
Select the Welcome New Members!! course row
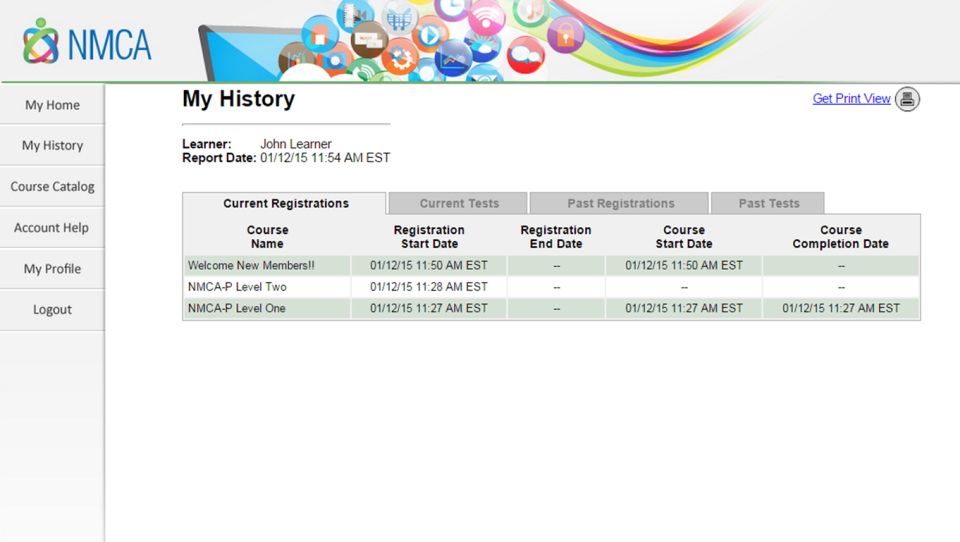(x=552, y=265)
